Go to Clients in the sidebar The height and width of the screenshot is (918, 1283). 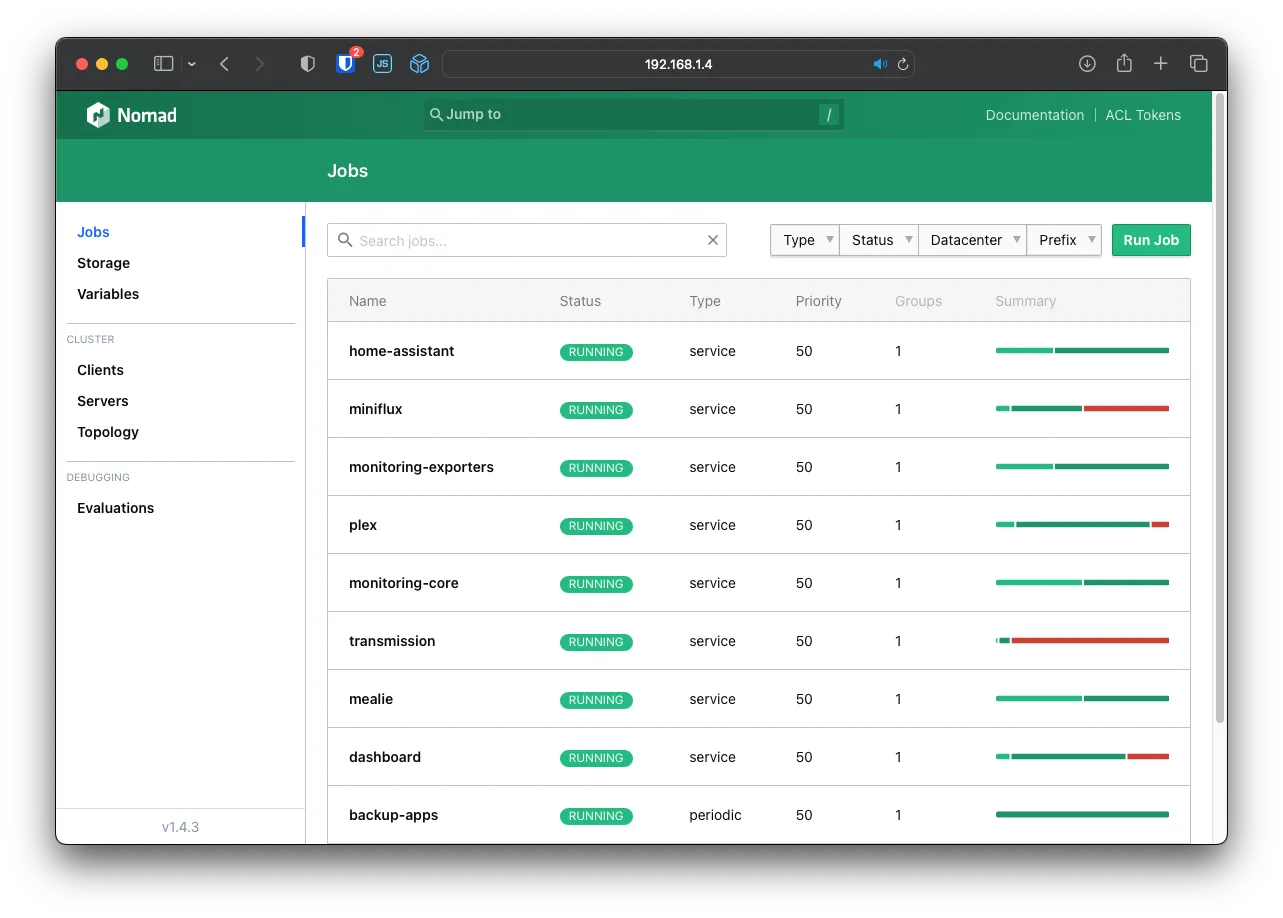[x=100, y=370]
